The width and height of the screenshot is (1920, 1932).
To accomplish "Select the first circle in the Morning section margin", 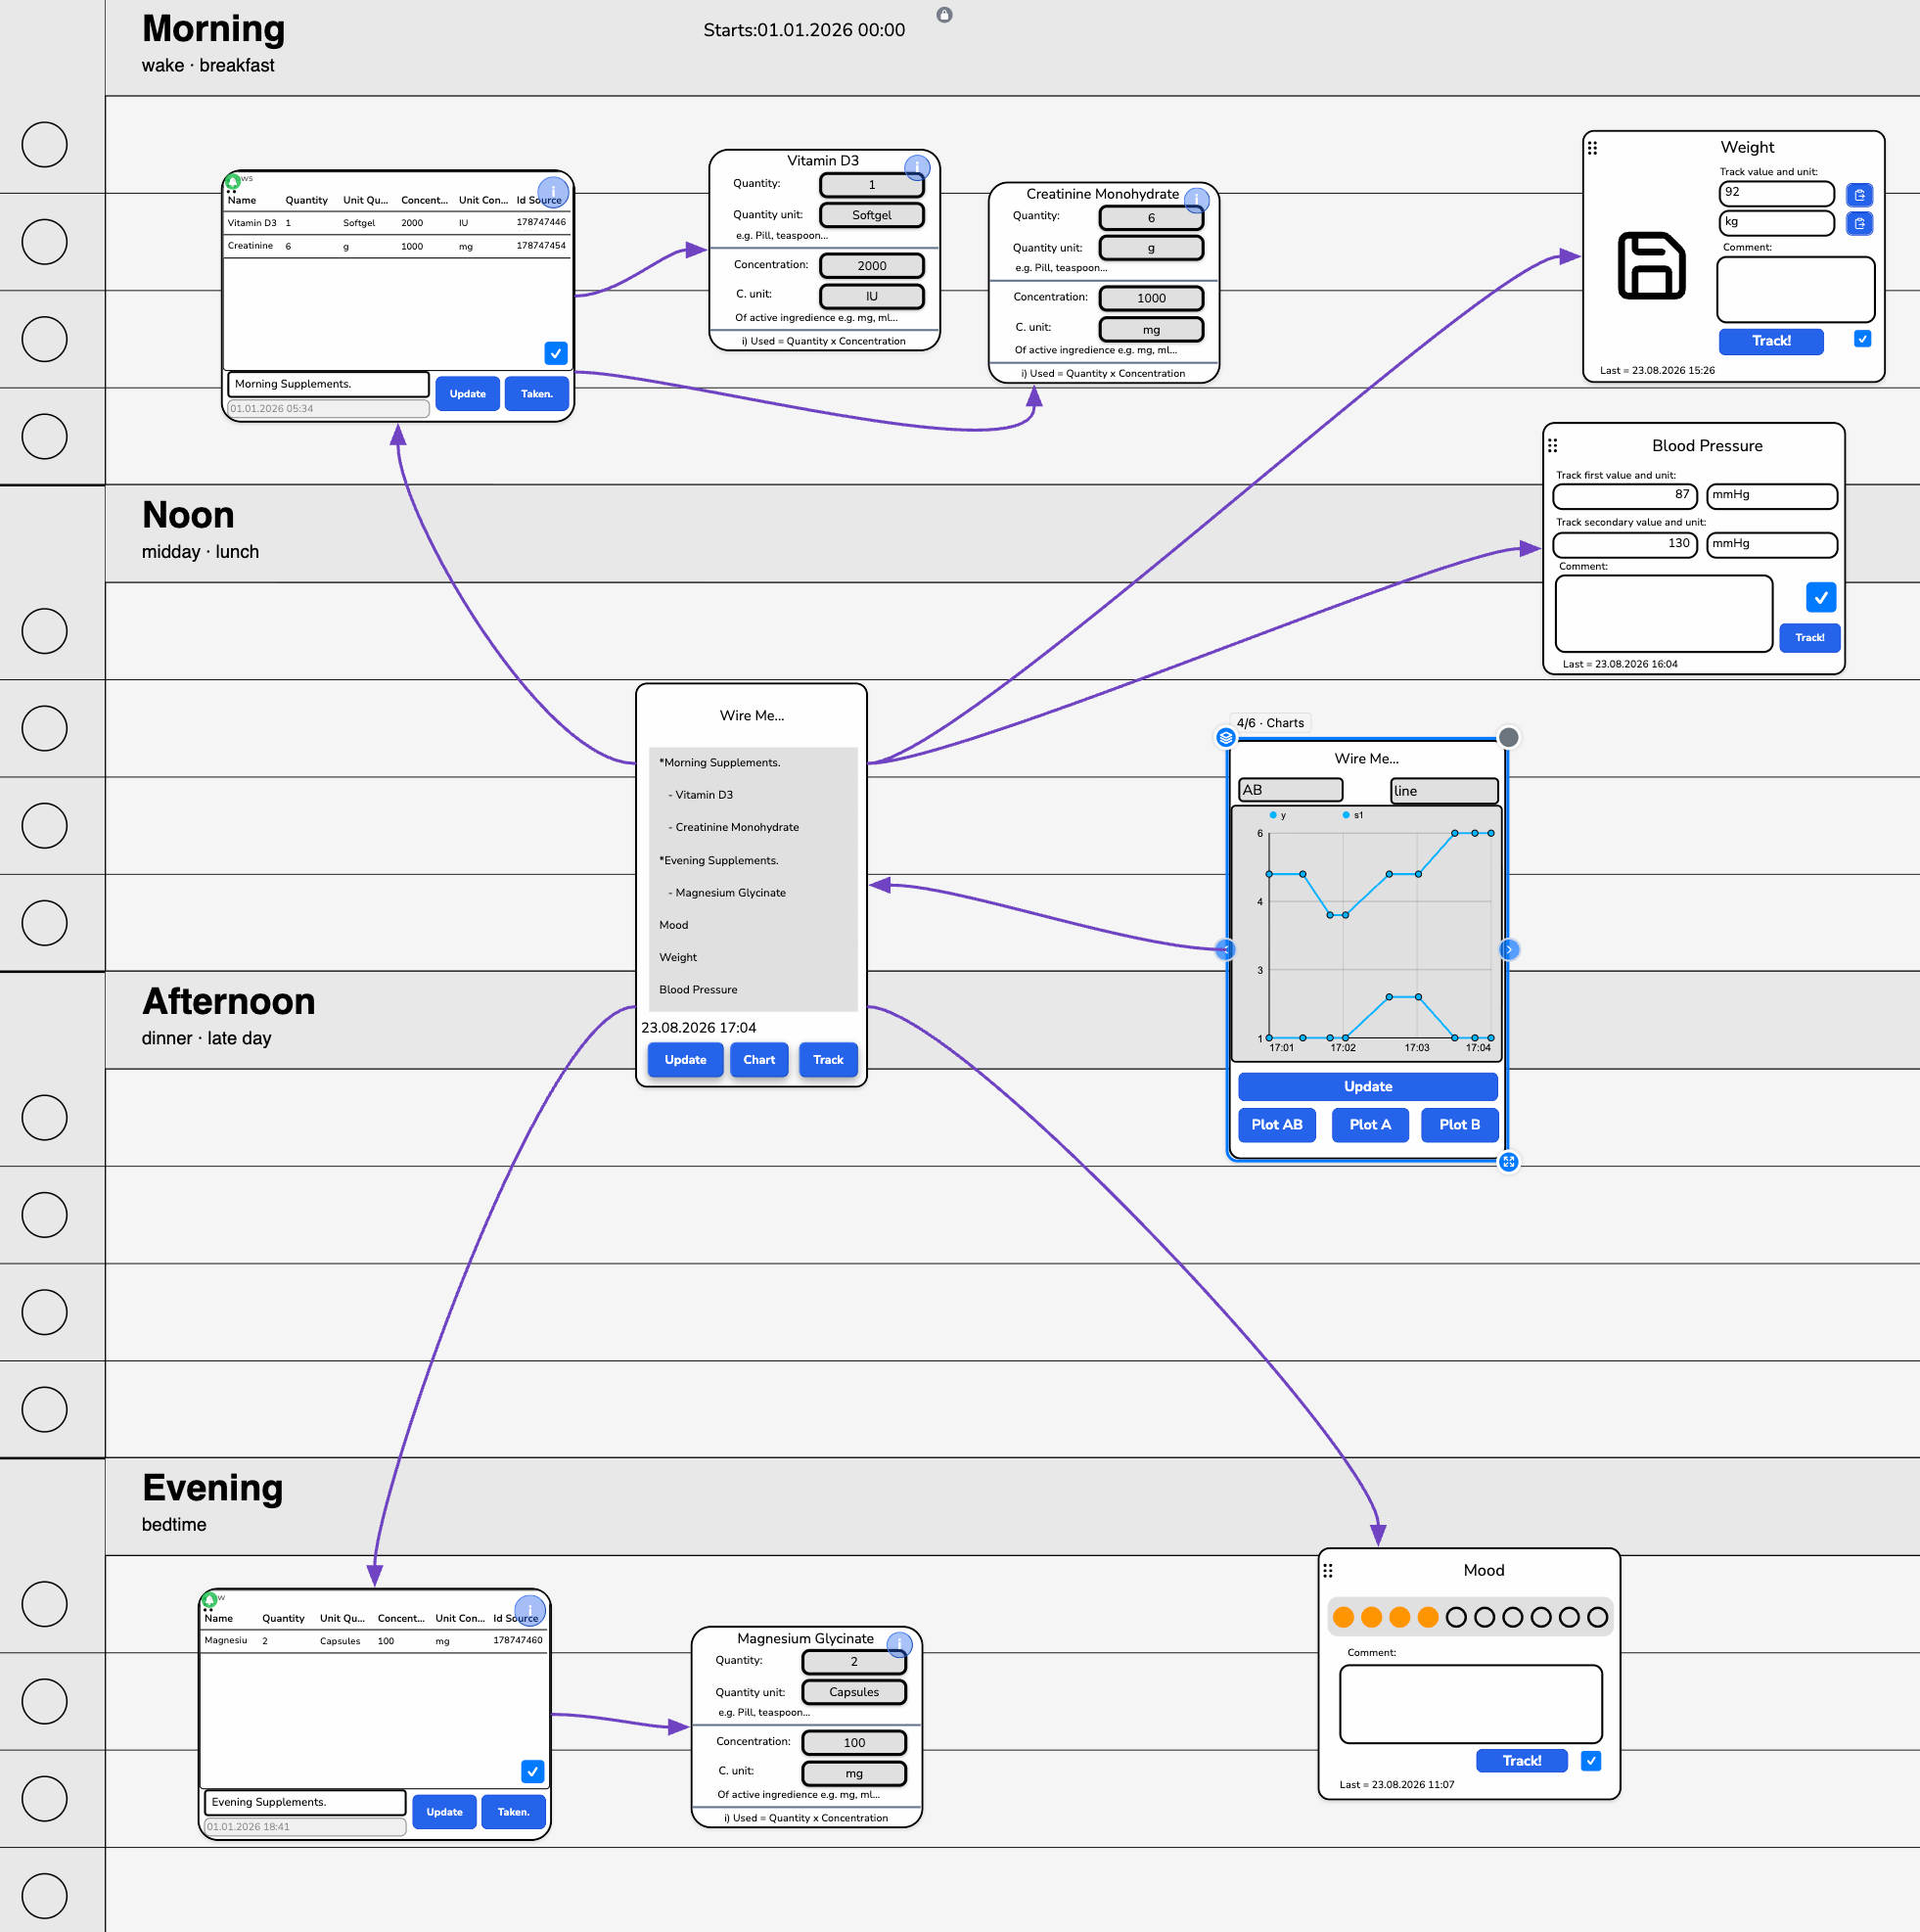I will (45, 145).
